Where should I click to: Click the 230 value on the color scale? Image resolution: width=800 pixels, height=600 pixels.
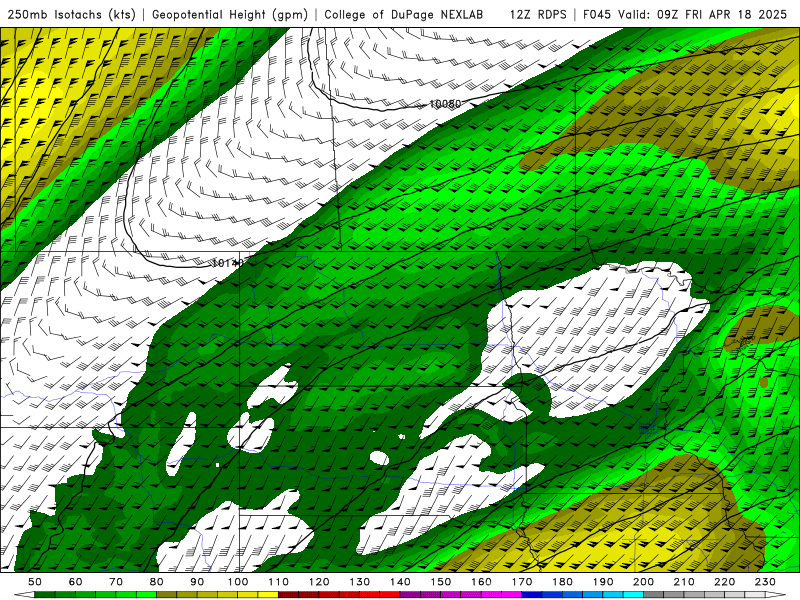point(765,582)
